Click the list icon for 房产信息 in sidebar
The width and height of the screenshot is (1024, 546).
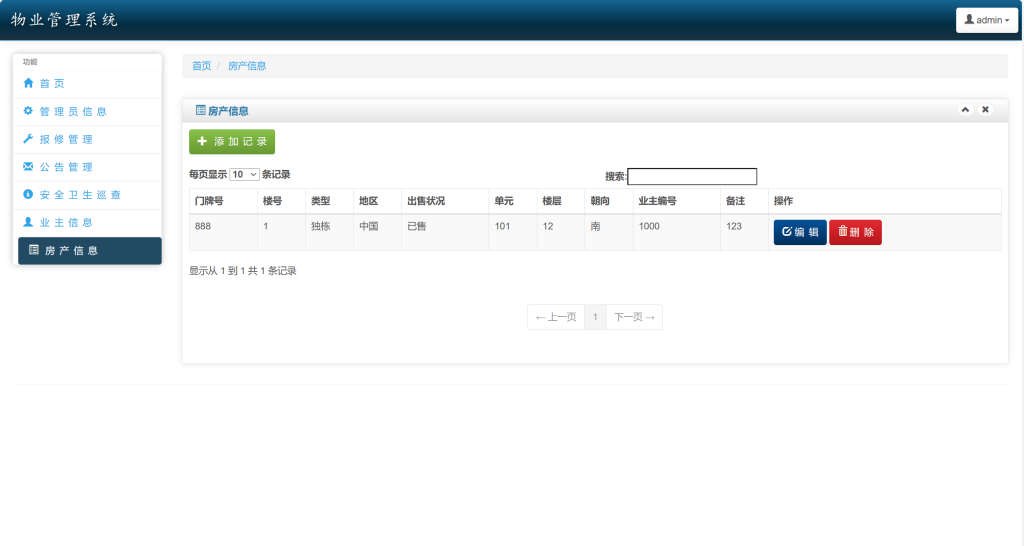pos(34,249)
